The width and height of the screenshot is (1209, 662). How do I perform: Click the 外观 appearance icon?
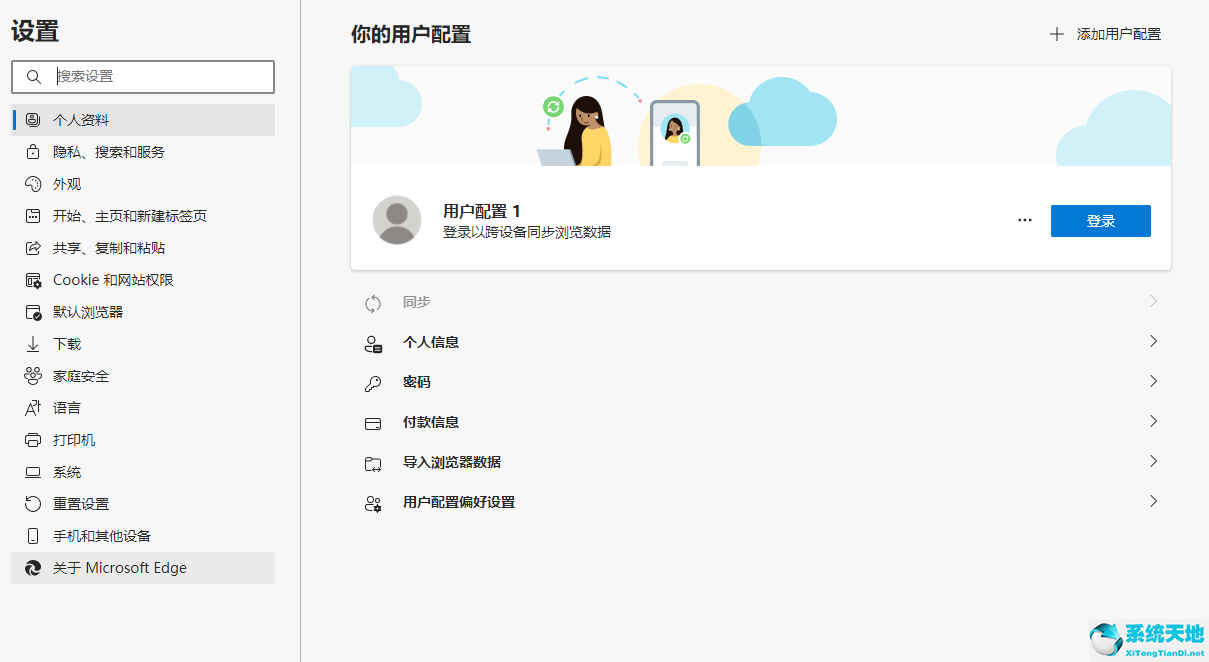point(33,183)
